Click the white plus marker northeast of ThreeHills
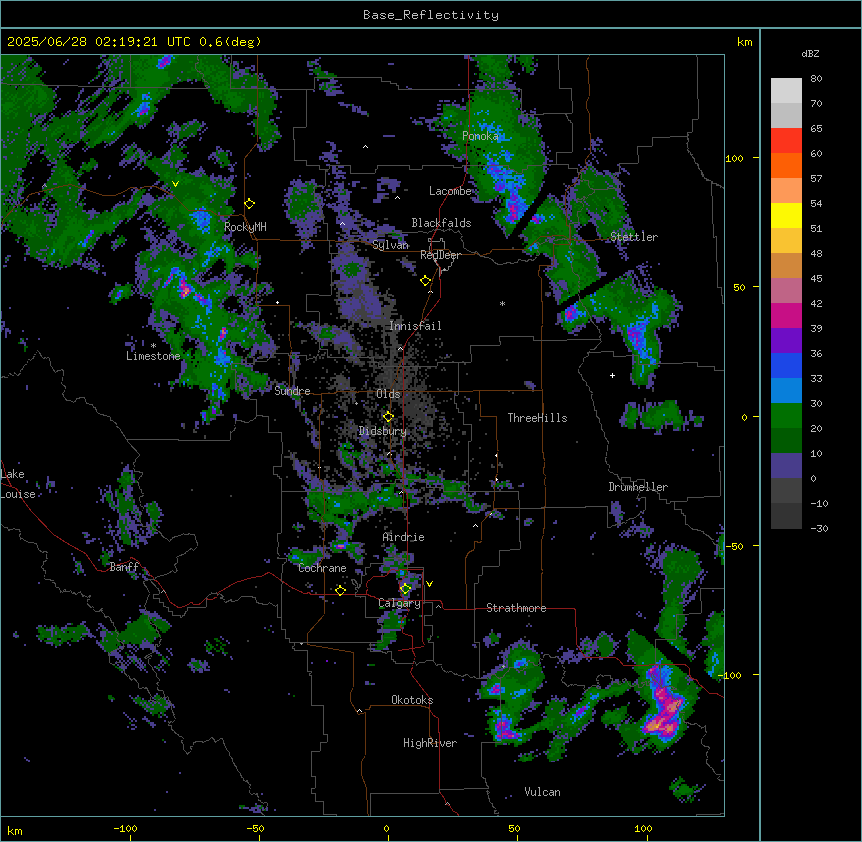The width and height of the screenshot is (862, 842). 612,375
